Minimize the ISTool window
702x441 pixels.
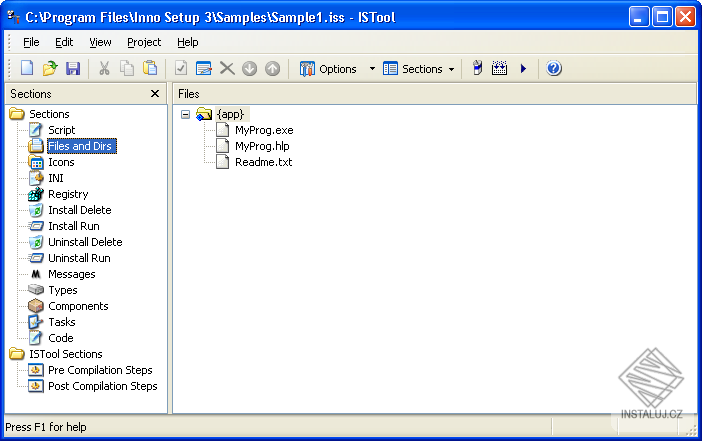pyautogui.click(x=639, y=17)
